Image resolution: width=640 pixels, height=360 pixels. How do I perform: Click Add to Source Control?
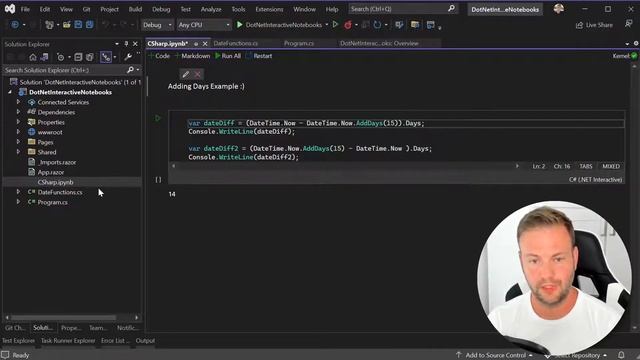point(495,355)
